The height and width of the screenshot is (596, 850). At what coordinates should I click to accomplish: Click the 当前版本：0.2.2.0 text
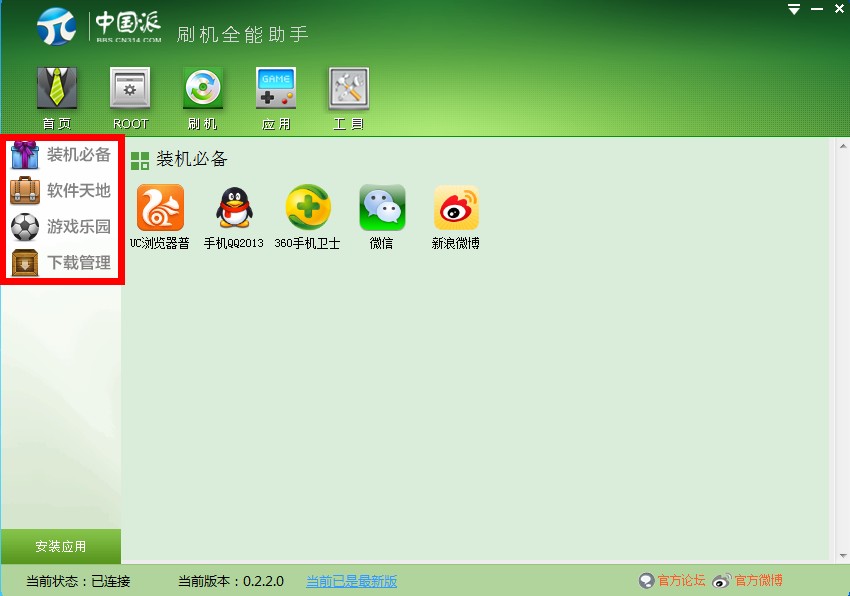(231, 581)
